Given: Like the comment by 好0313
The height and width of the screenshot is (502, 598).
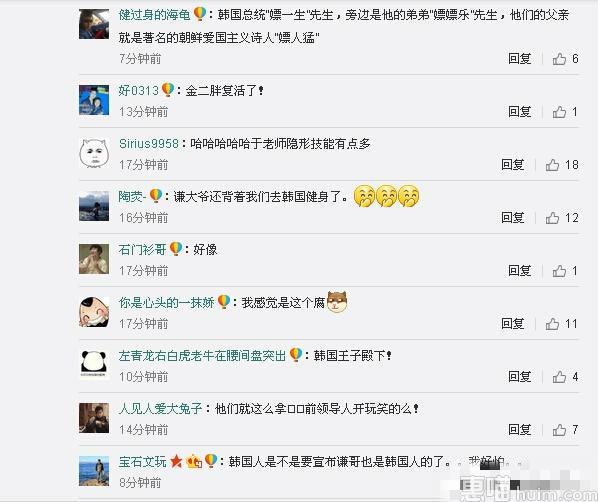Looking at the screenshot, I should 565,112.
